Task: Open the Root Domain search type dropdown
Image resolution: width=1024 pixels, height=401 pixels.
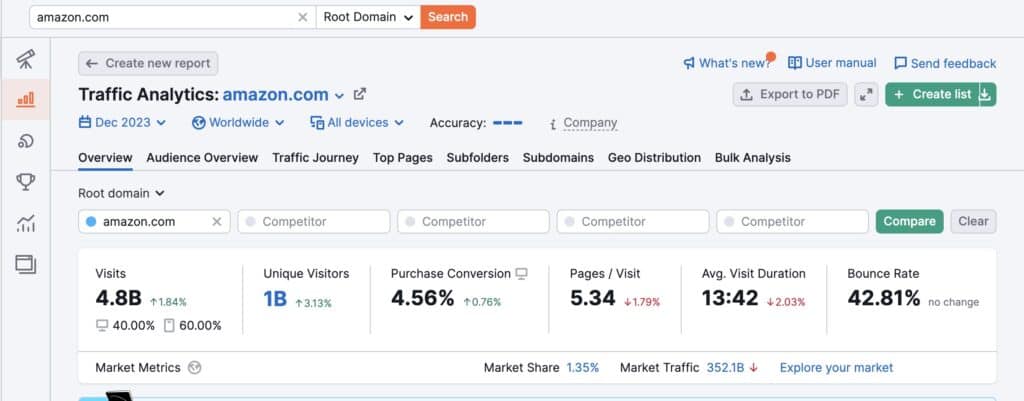Action: [x=368, y=17]
